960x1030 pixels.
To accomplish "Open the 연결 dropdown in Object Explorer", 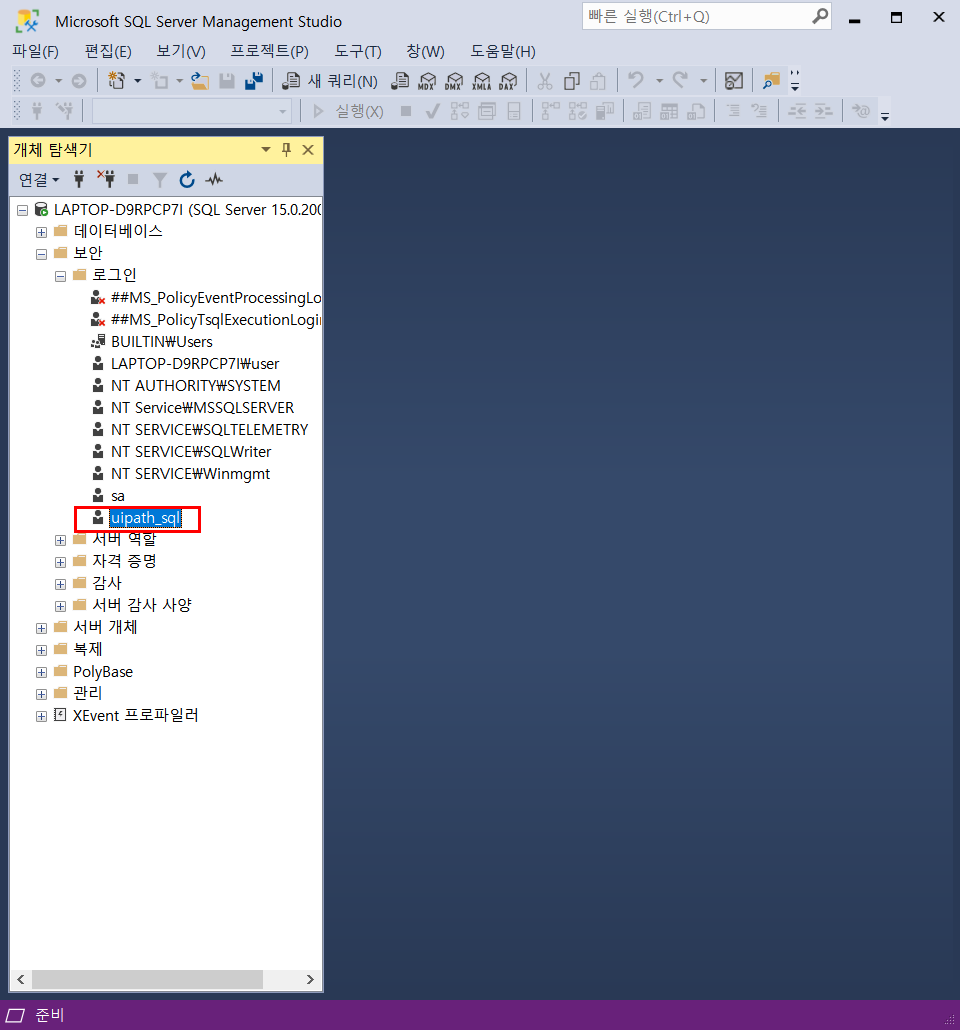I will coord(39,179).
